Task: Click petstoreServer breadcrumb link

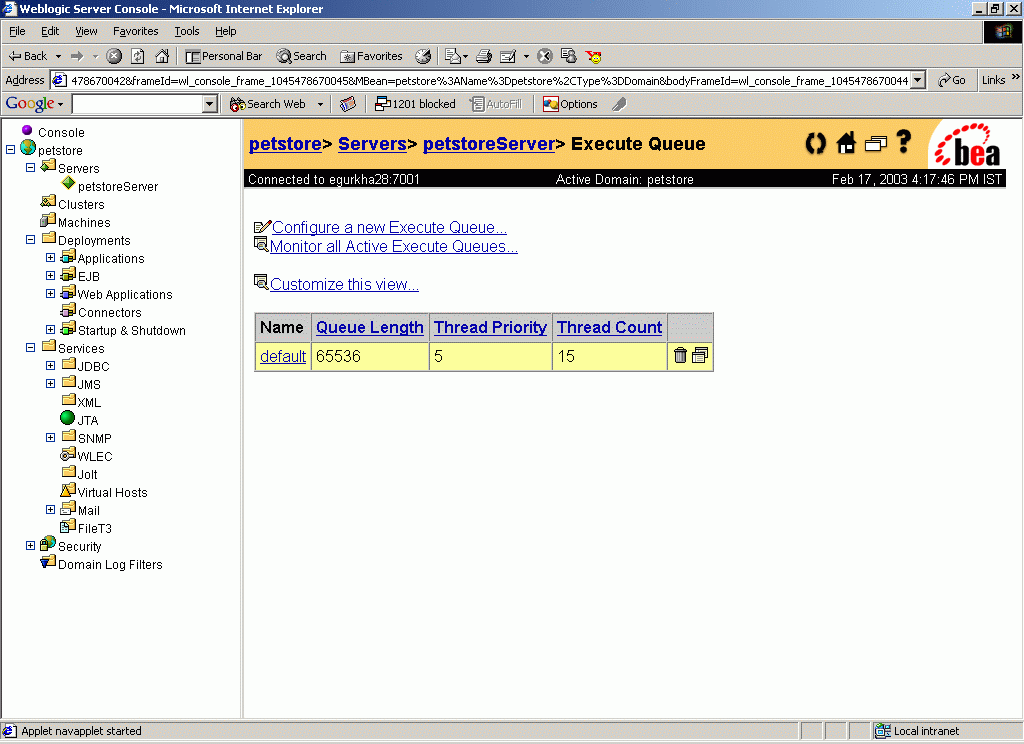Action: point(489,144)
